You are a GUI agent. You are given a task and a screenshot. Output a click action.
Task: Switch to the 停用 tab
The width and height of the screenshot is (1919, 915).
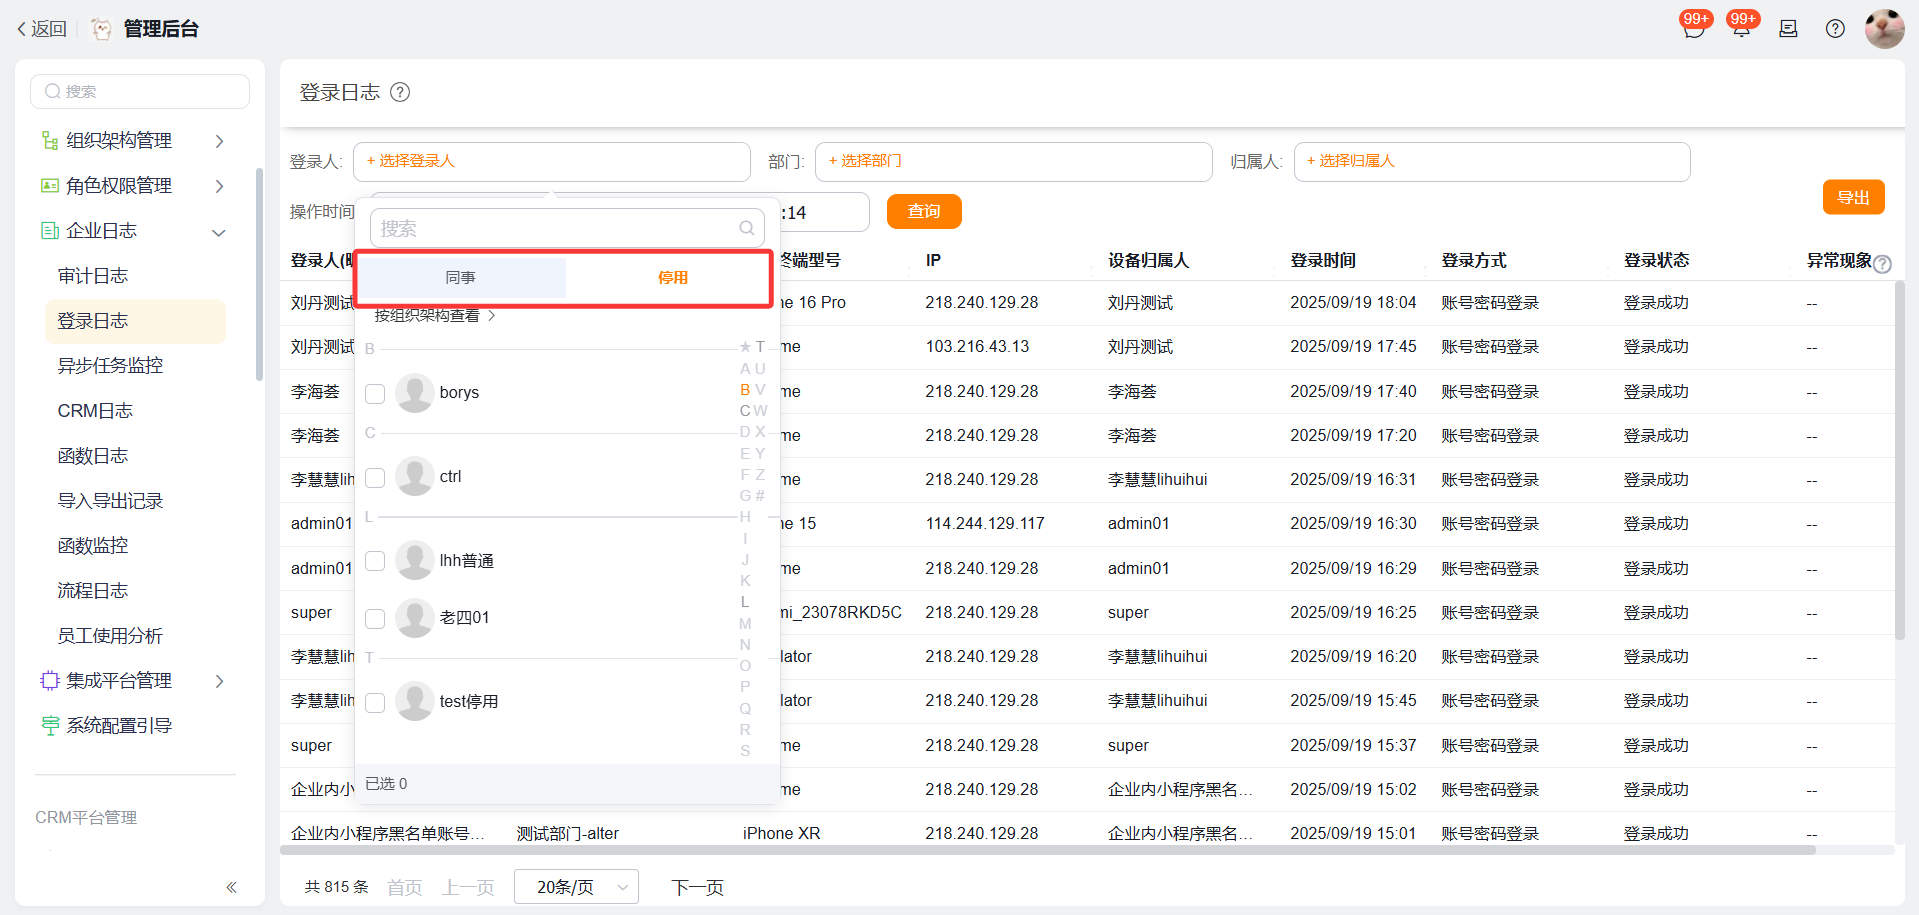click(672, 278)
